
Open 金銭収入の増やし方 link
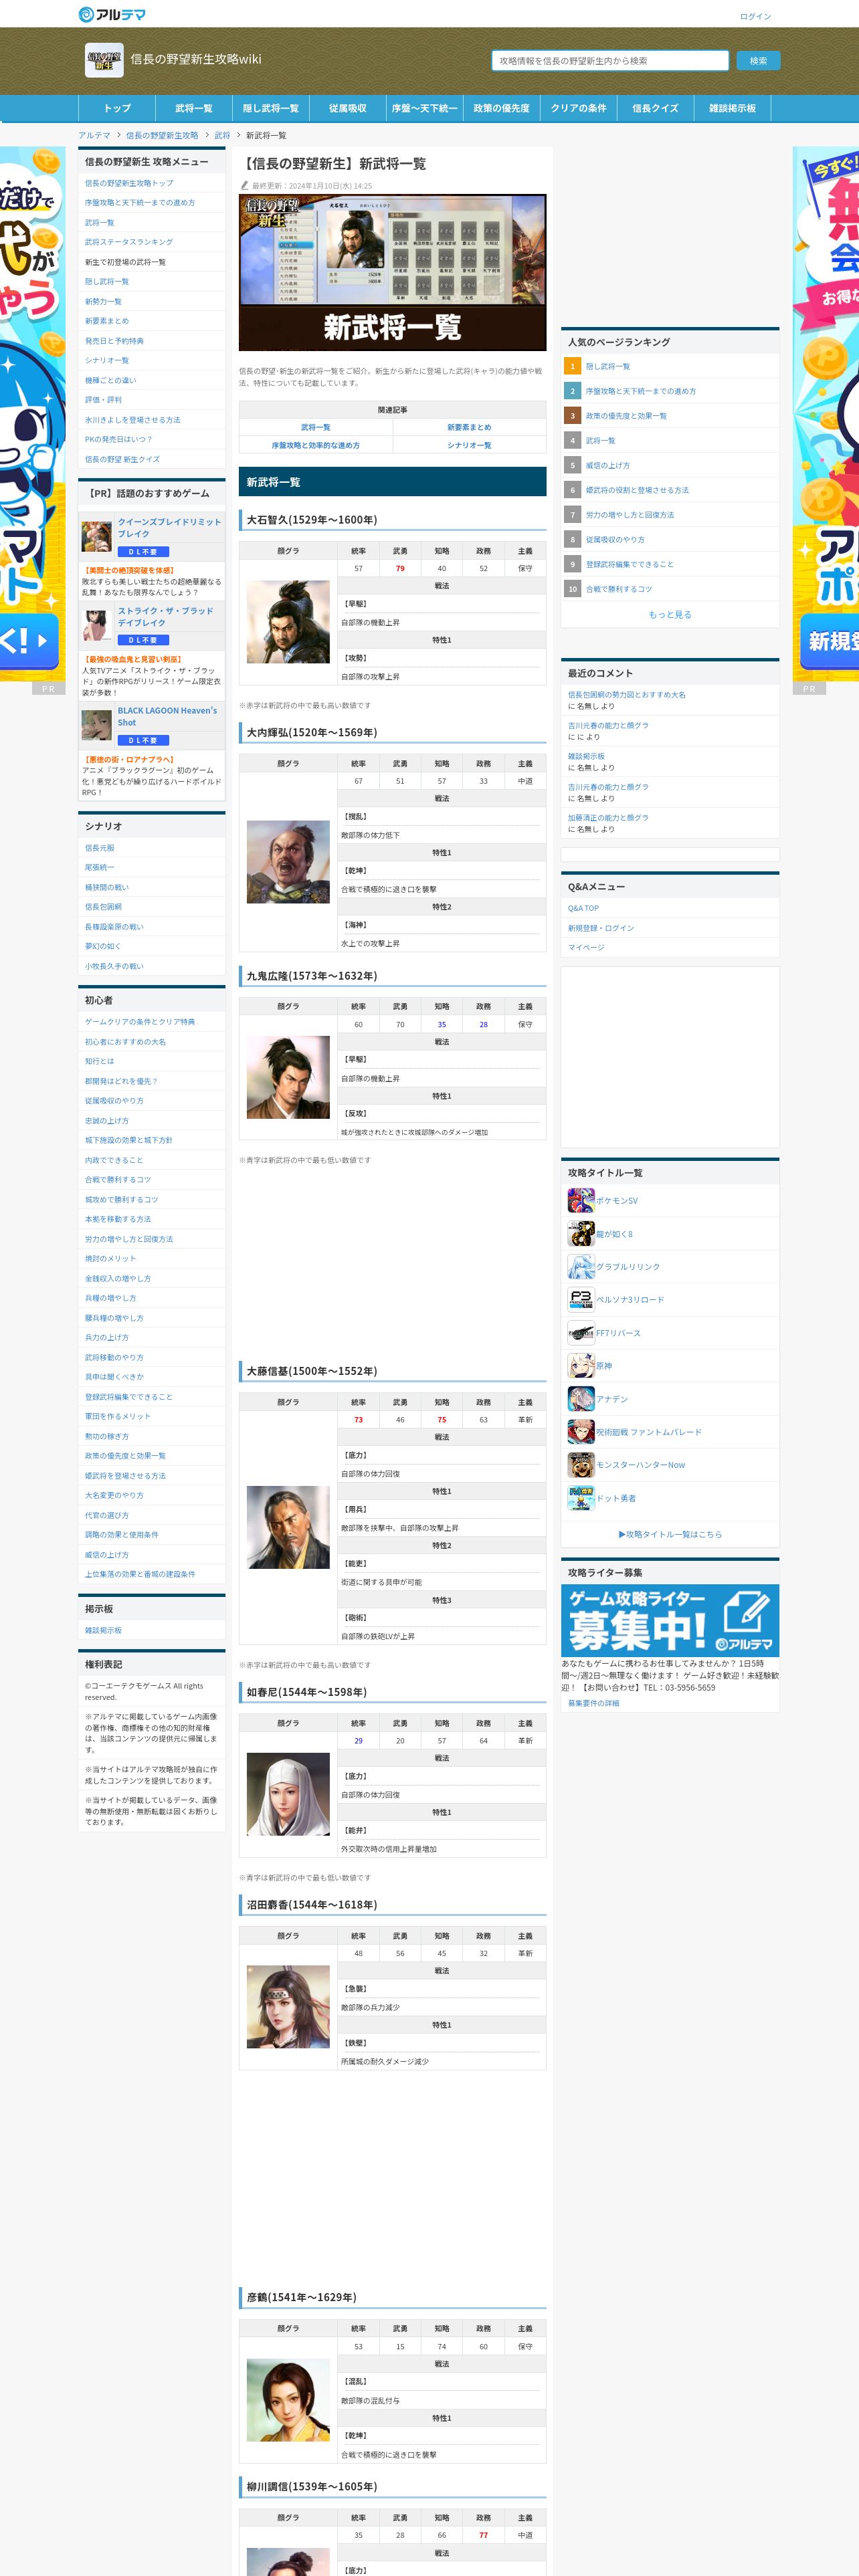pyautogui.click(x=118, y=1278)
